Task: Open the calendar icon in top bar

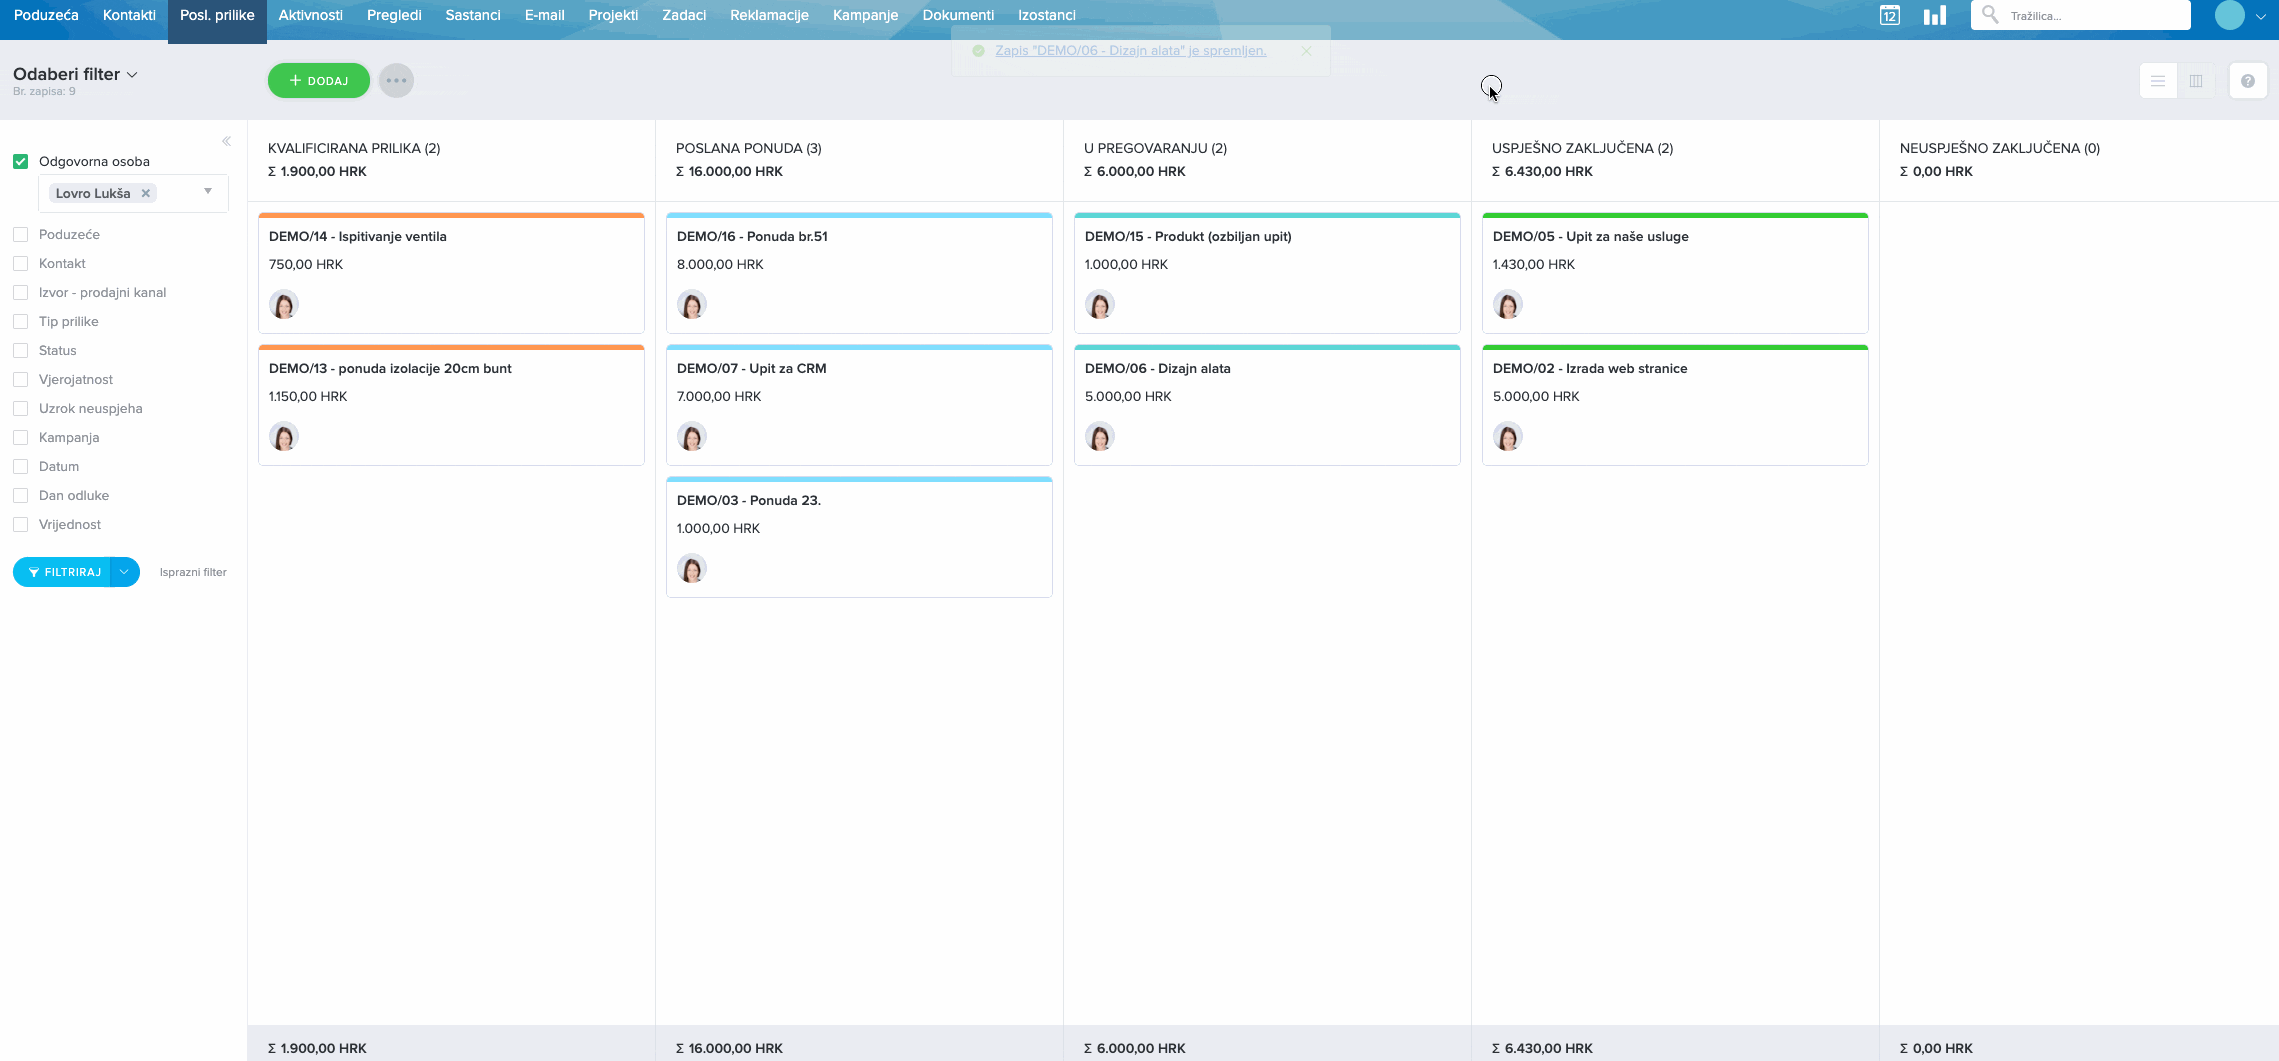Action: pyautogui.click(x=1889, y=15)
